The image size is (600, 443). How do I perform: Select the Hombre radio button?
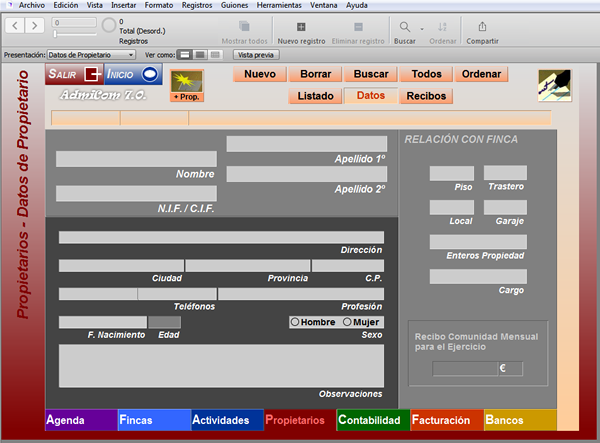tap(295, 322)
